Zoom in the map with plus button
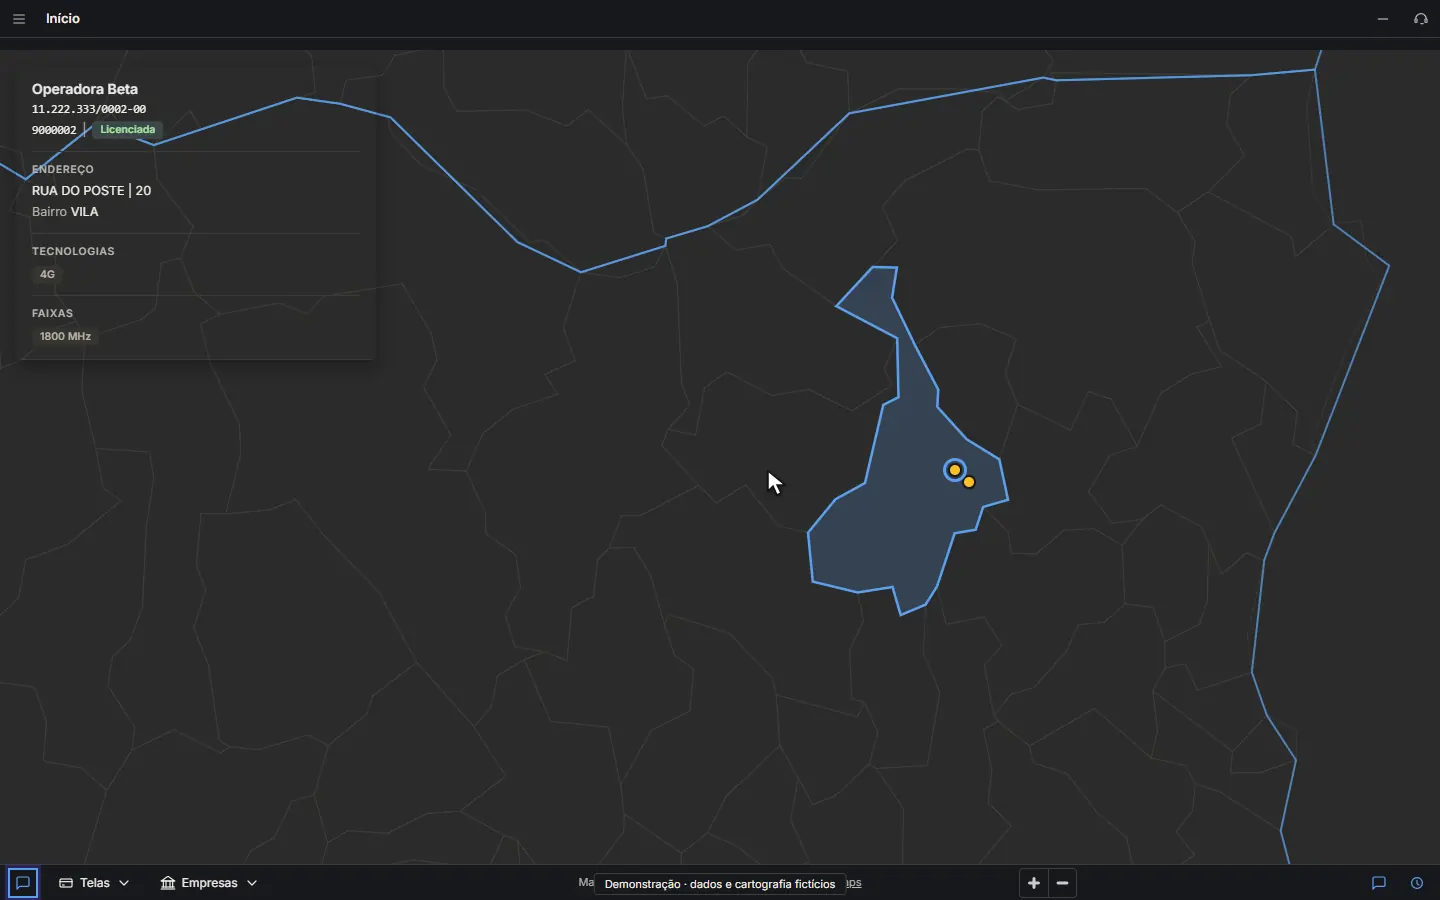 (x=1034, y=883)
